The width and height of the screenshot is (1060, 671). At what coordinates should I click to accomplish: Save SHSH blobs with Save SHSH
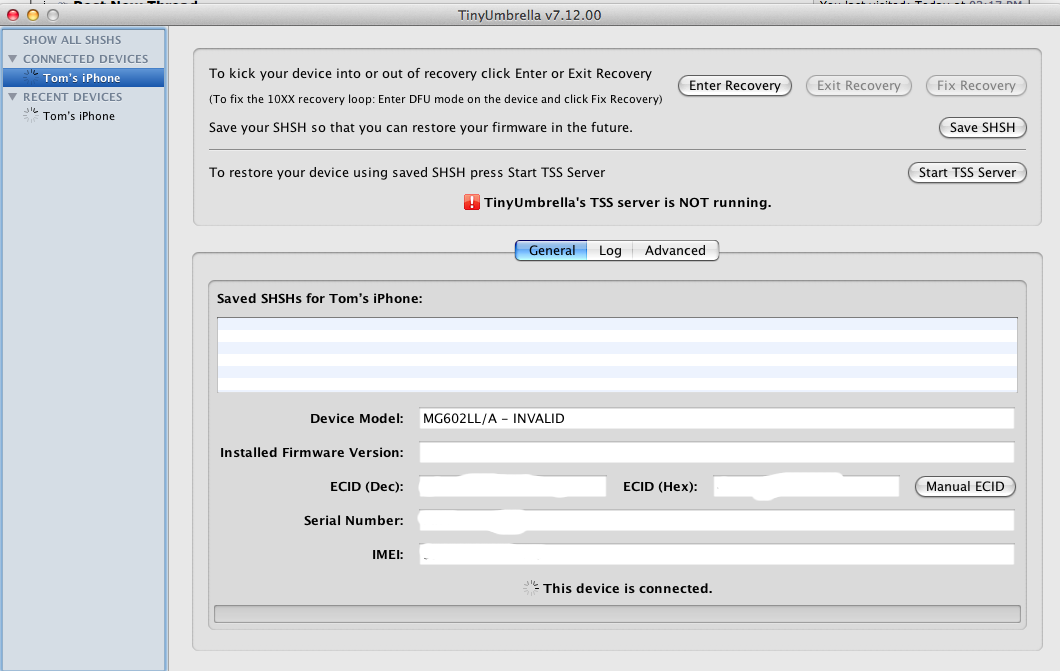(982, 128)
